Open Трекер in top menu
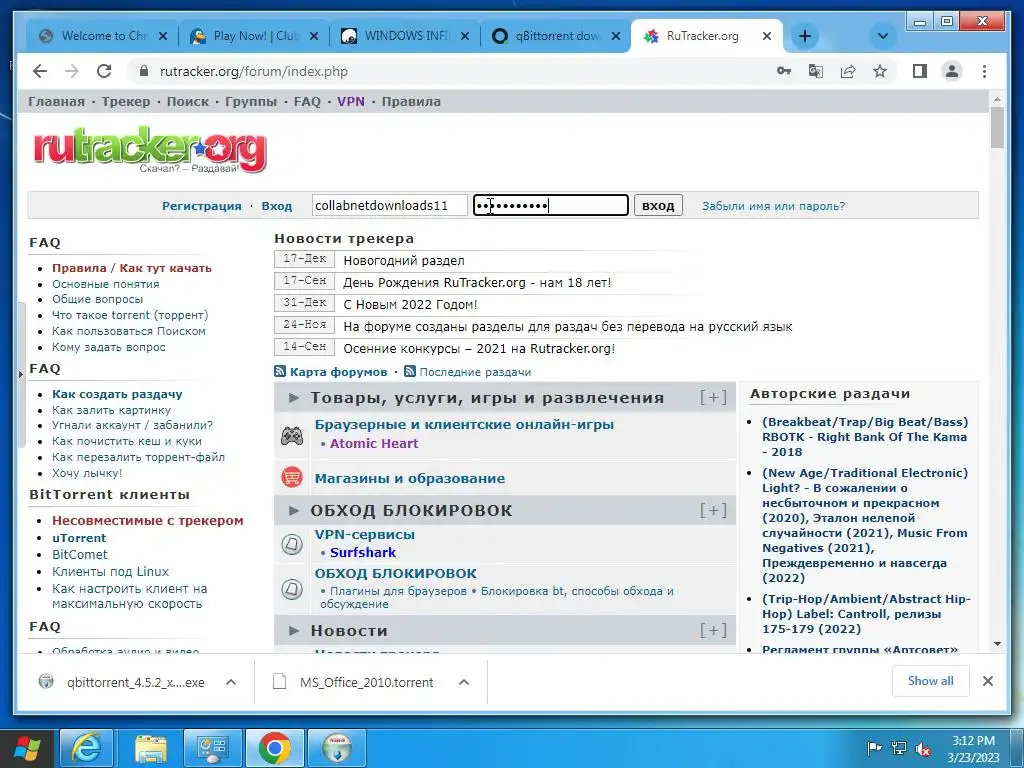Screen dimensions: 1024x768 coord(125,101)
